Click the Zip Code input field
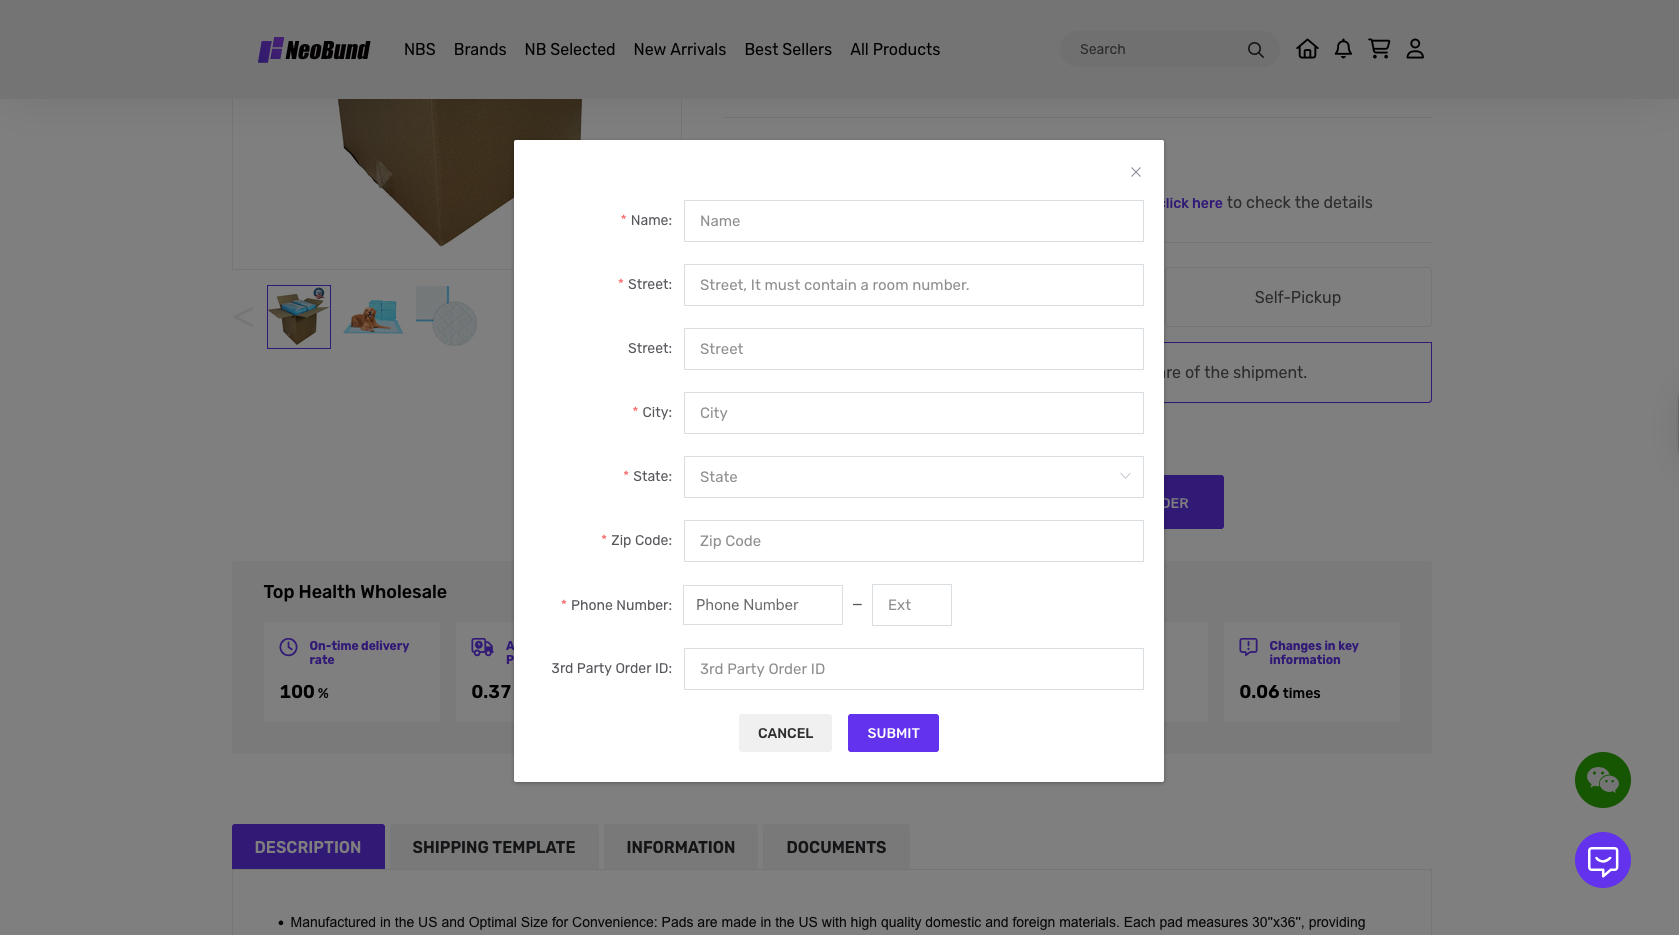The image size is (1679, 935). pyautogui.click(x=913, y=541)
